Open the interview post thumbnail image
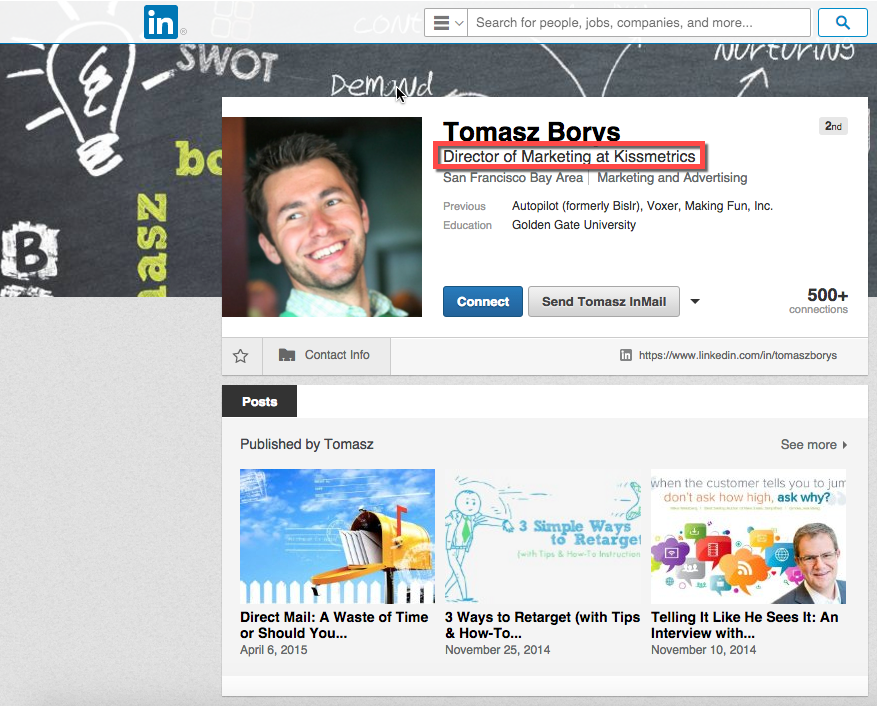Image resolution: width=878 pixels, height=706 pixels. click(747, 536)
